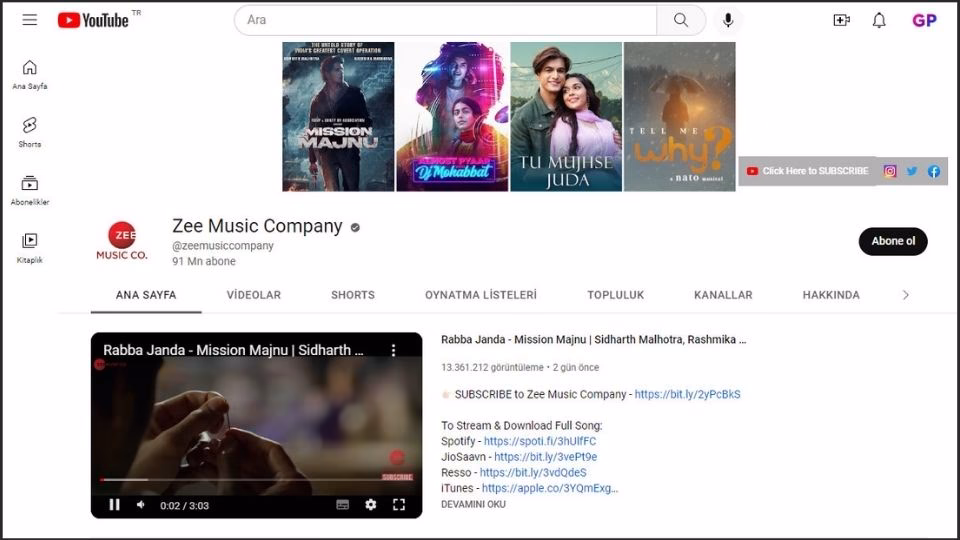Click the YouTube logo
The height and width of the screenshot is (540, 960).
93,20
